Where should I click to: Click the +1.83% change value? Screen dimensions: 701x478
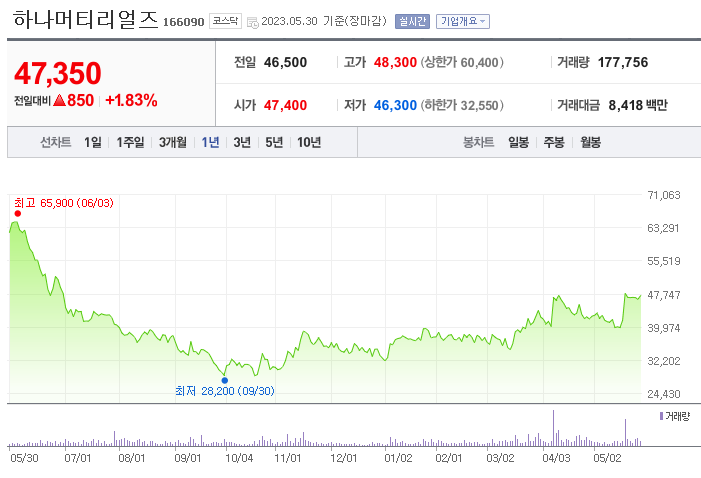[x=131, y=100]
